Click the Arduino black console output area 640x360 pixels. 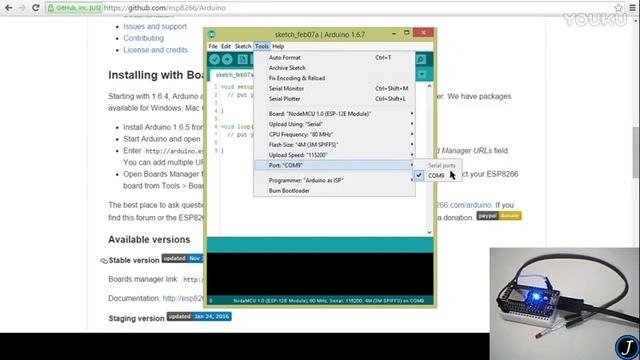click(320, 274)
